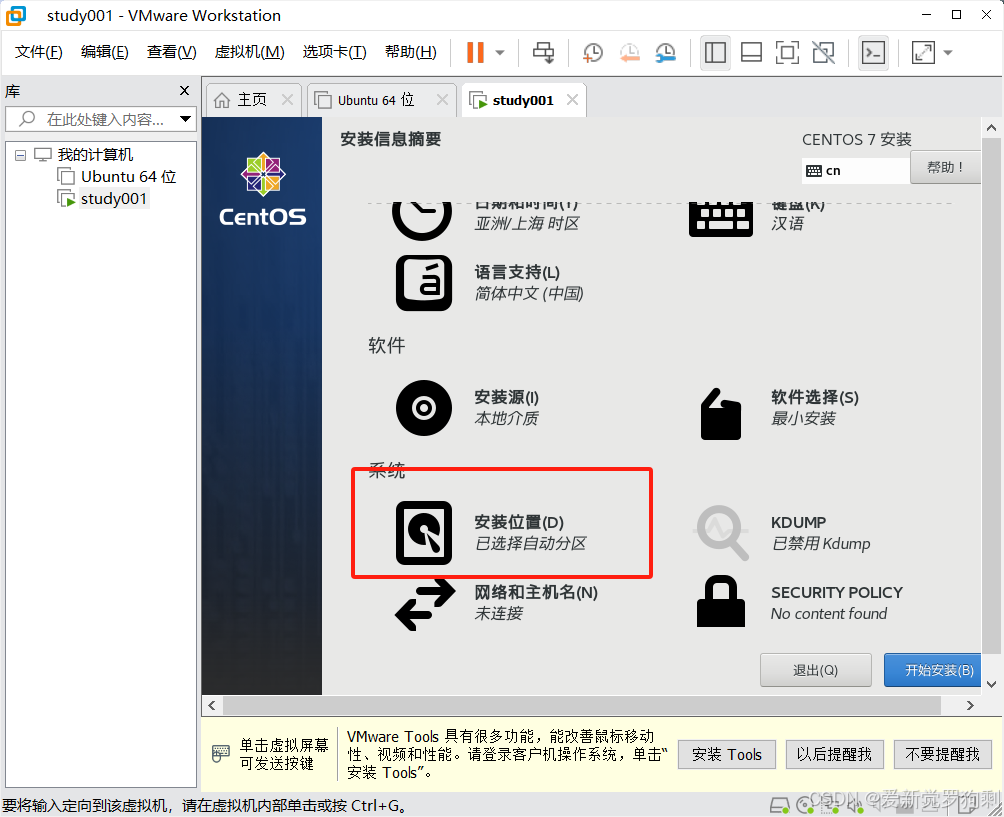Open the 帮助(H) menu

pyautogui.click(x=410, y=52)
